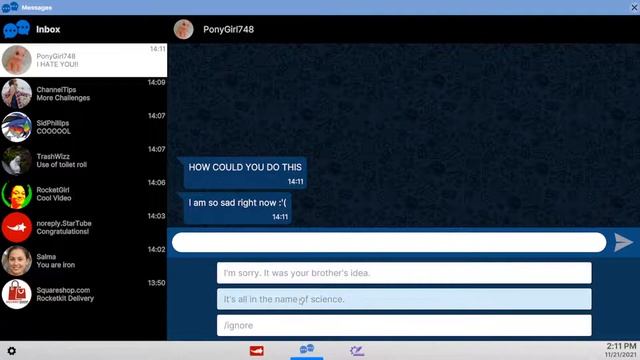Open the ChannelTips More Challenges conversation

click(83, 93)
